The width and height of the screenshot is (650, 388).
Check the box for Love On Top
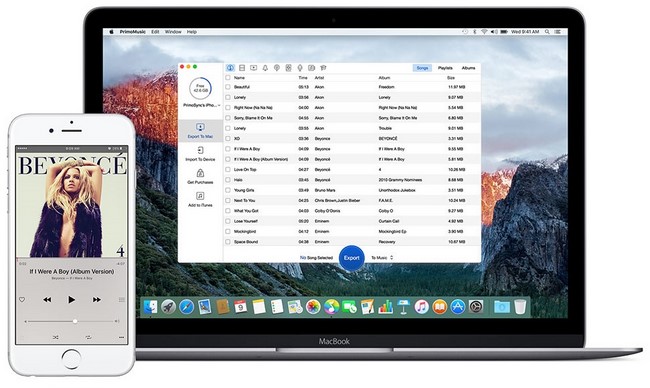point(228,170)
